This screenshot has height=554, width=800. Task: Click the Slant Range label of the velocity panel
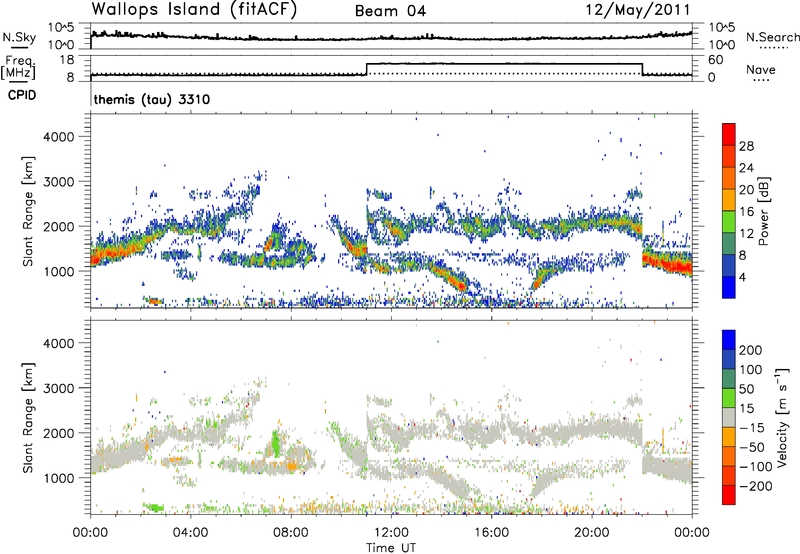coord(28,418)
